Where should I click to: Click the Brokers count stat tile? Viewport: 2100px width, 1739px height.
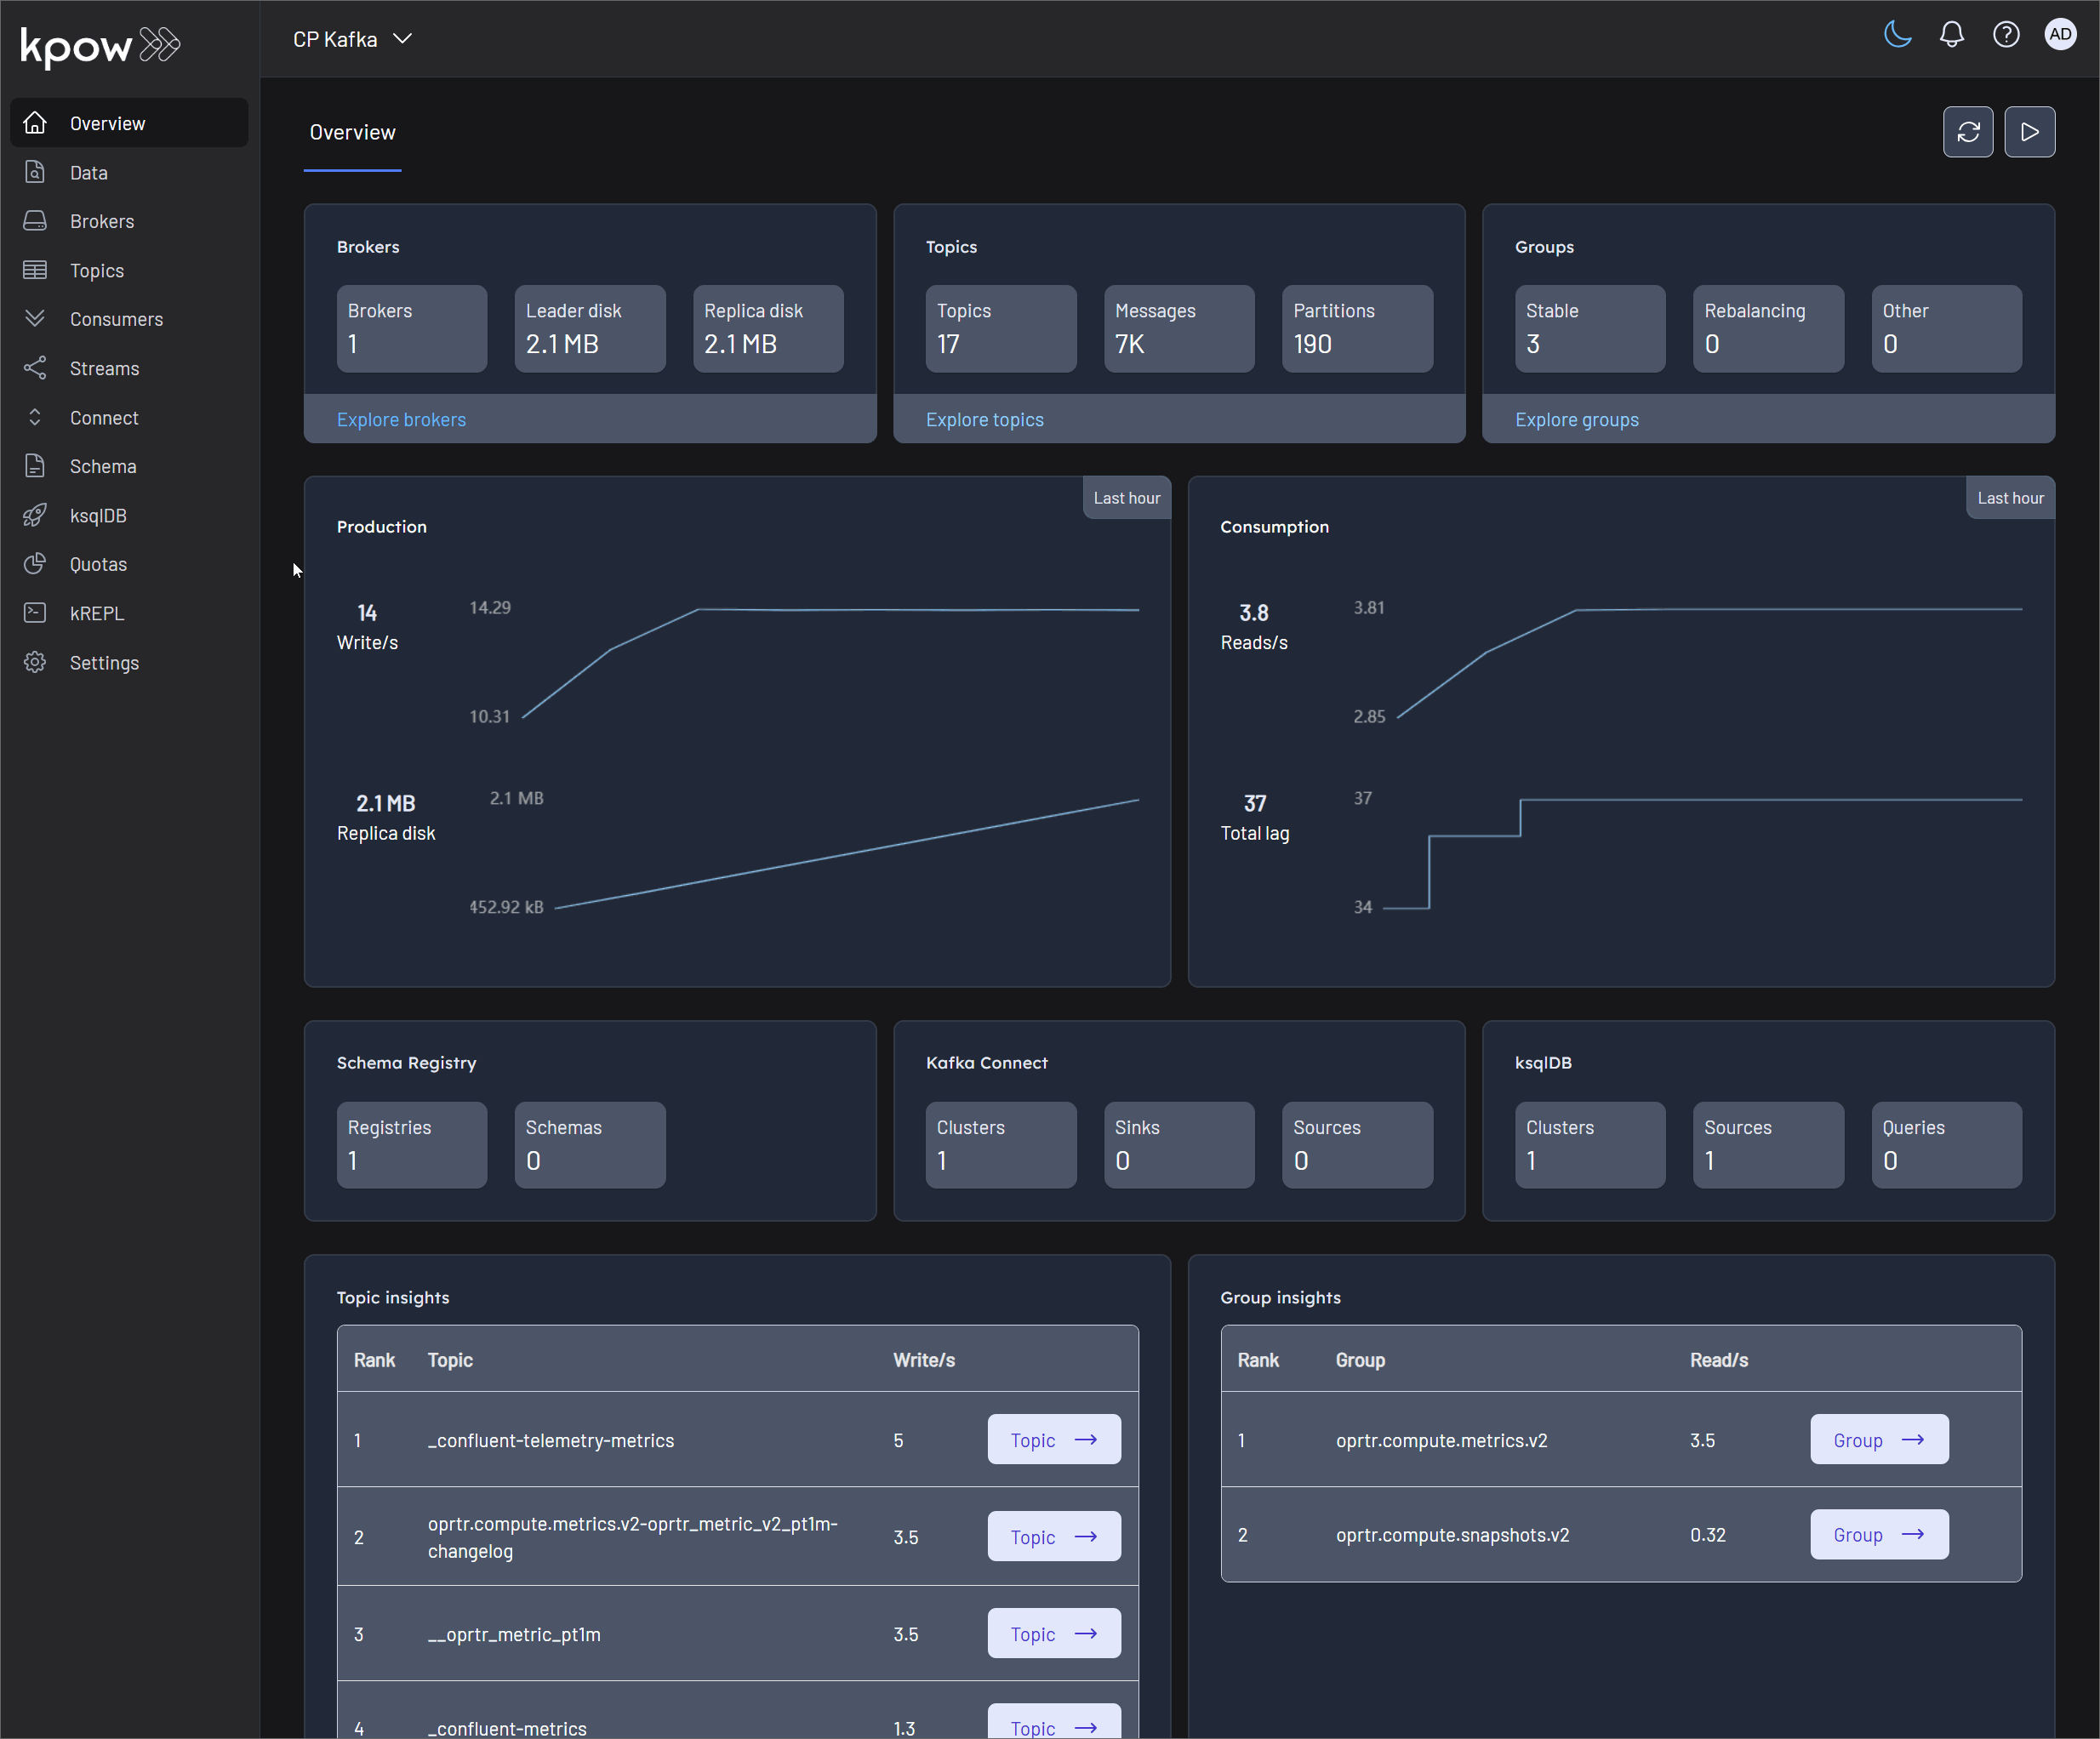pos(412,329)
